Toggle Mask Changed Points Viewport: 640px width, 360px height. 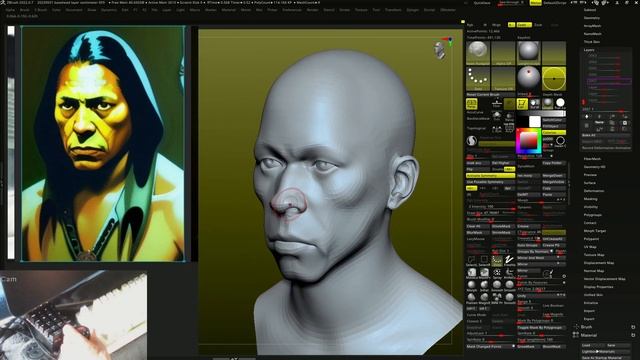pyautogui.click(x=490, y=347)
